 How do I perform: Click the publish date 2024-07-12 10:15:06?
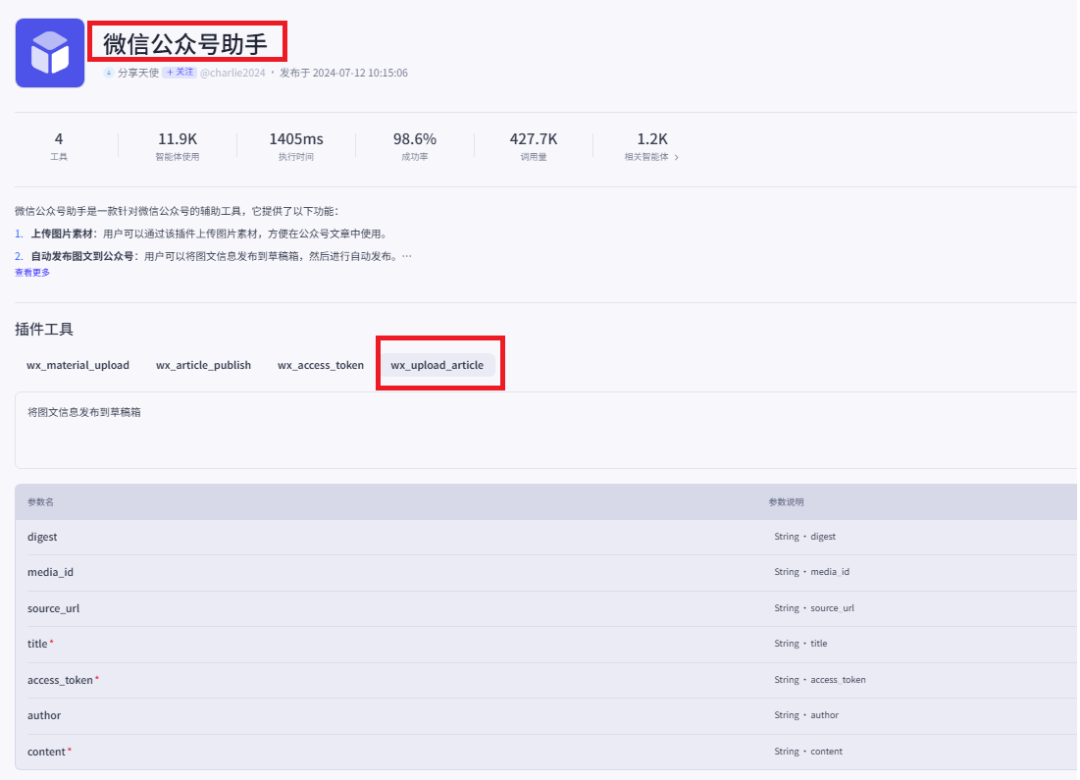tap(360, 73)
